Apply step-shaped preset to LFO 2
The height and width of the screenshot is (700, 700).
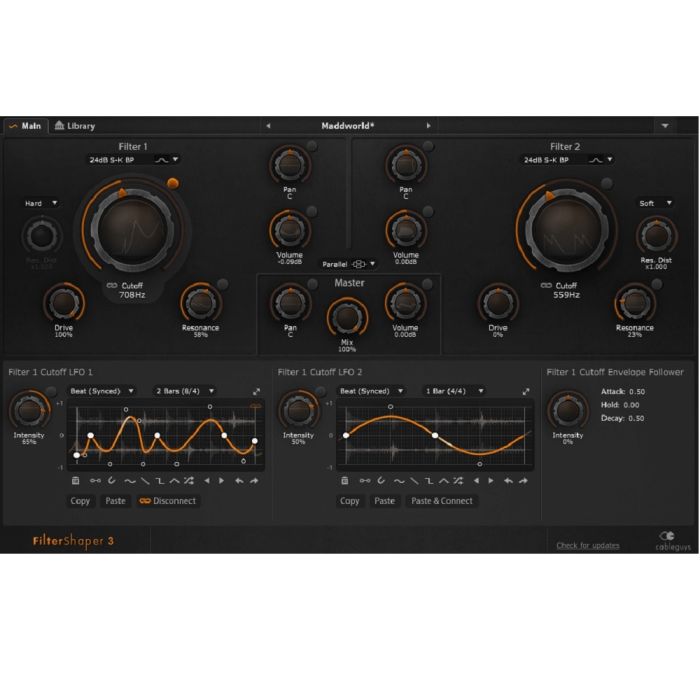tap(429, 481)
